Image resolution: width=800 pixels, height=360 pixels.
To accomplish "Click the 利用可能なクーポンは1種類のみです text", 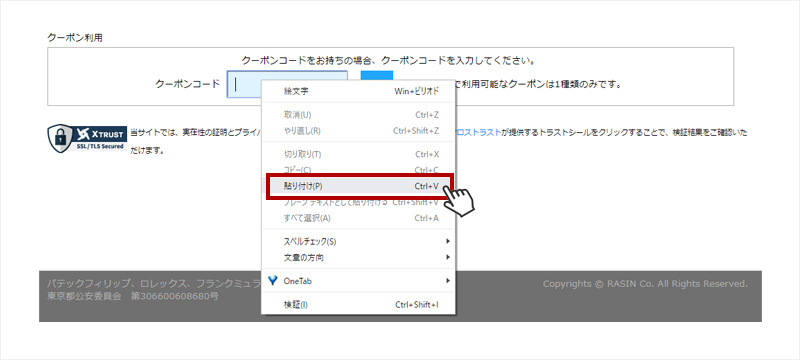I will pyautogui.click(x=542, y=84).
